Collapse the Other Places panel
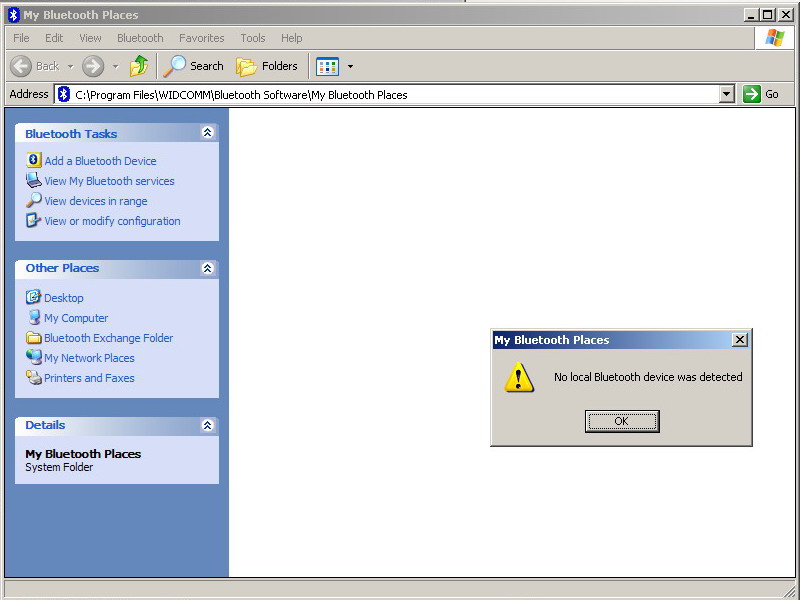This screenshot has width=800, height=600. (x=207, y=268)
